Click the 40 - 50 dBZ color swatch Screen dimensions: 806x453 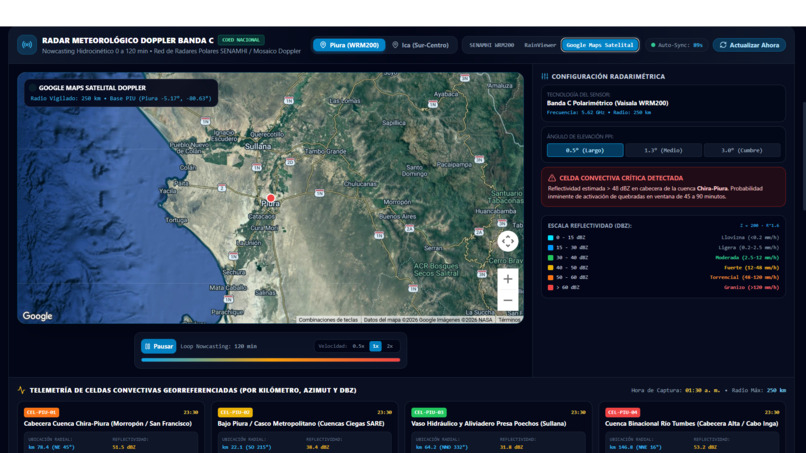[551, 267]
